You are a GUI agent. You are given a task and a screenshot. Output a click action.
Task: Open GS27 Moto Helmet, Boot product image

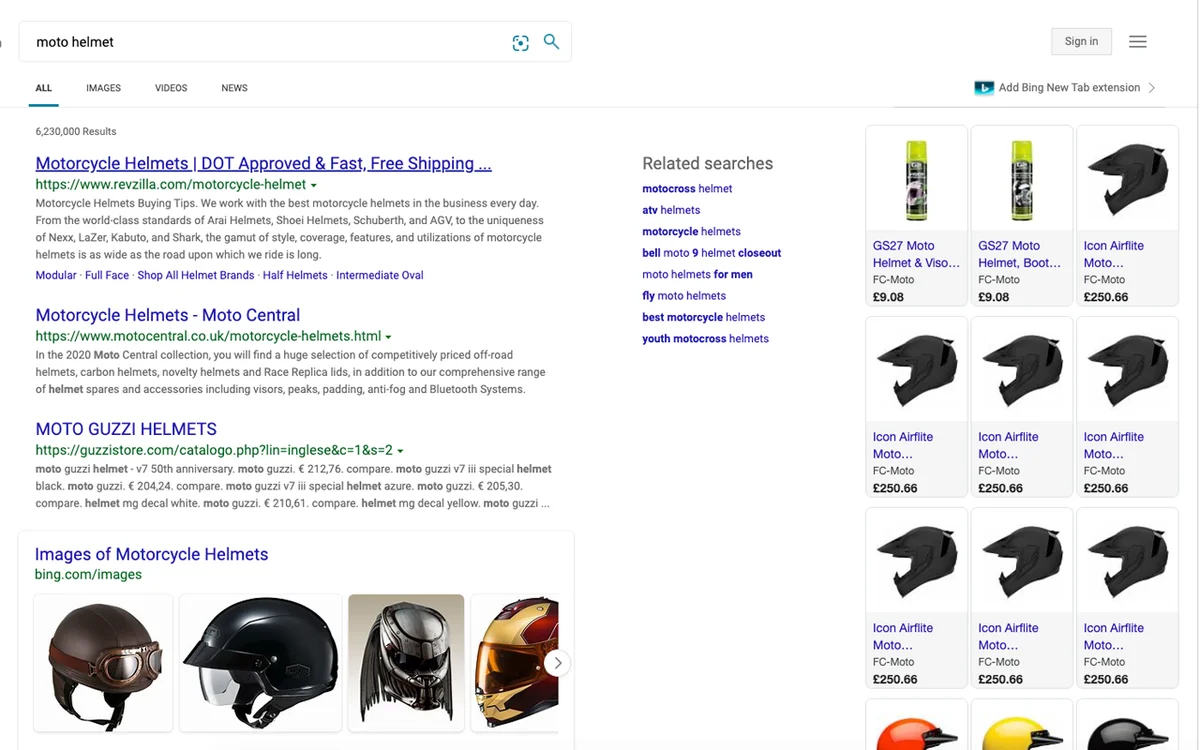click(1022, 179)
